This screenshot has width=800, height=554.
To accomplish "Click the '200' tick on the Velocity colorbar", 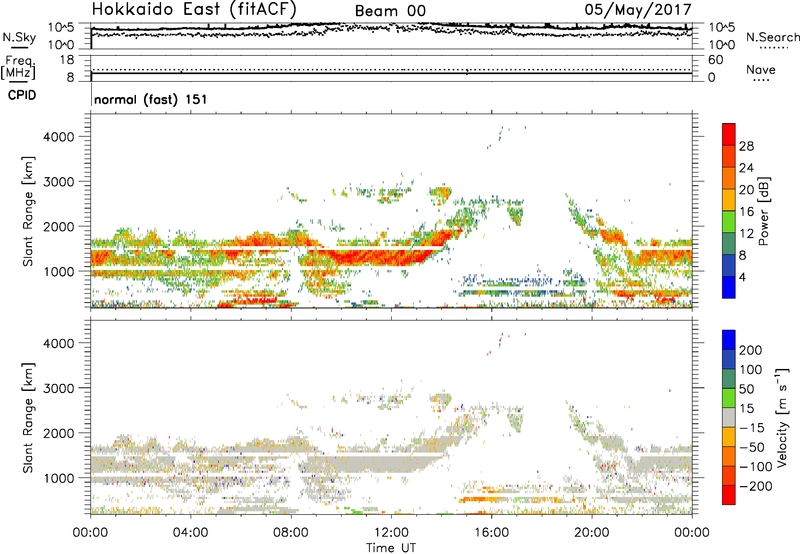I will pyautogui.click(x=751, y=350).
